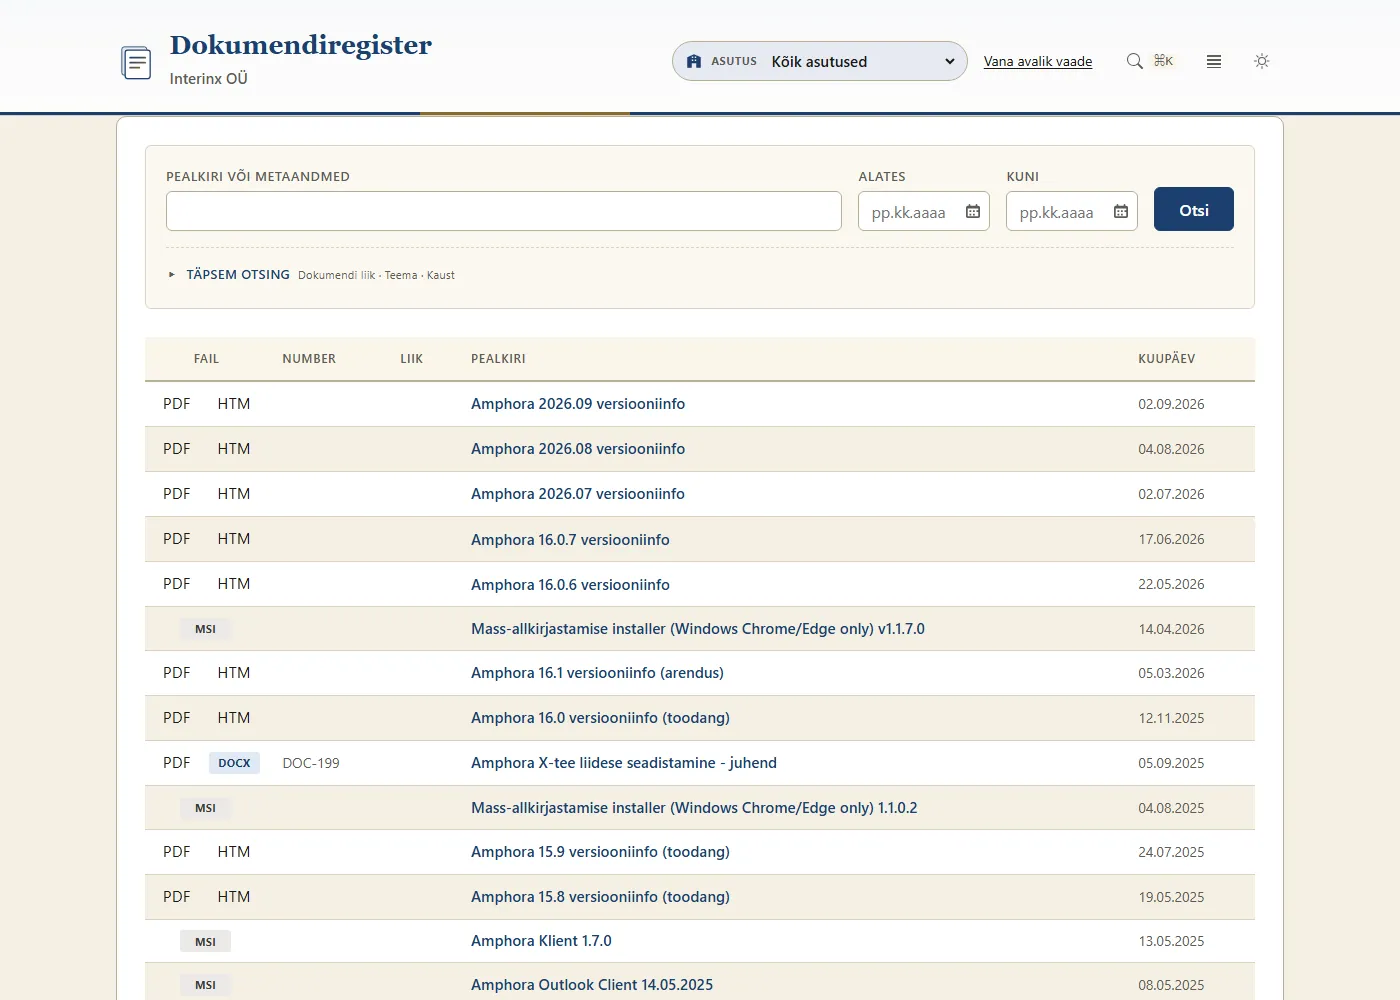The height and width of the screenshot is (1000, 1400).
Task: Focus the Kuni date field
Action: pyautogui.click(x=1072, y=211)
